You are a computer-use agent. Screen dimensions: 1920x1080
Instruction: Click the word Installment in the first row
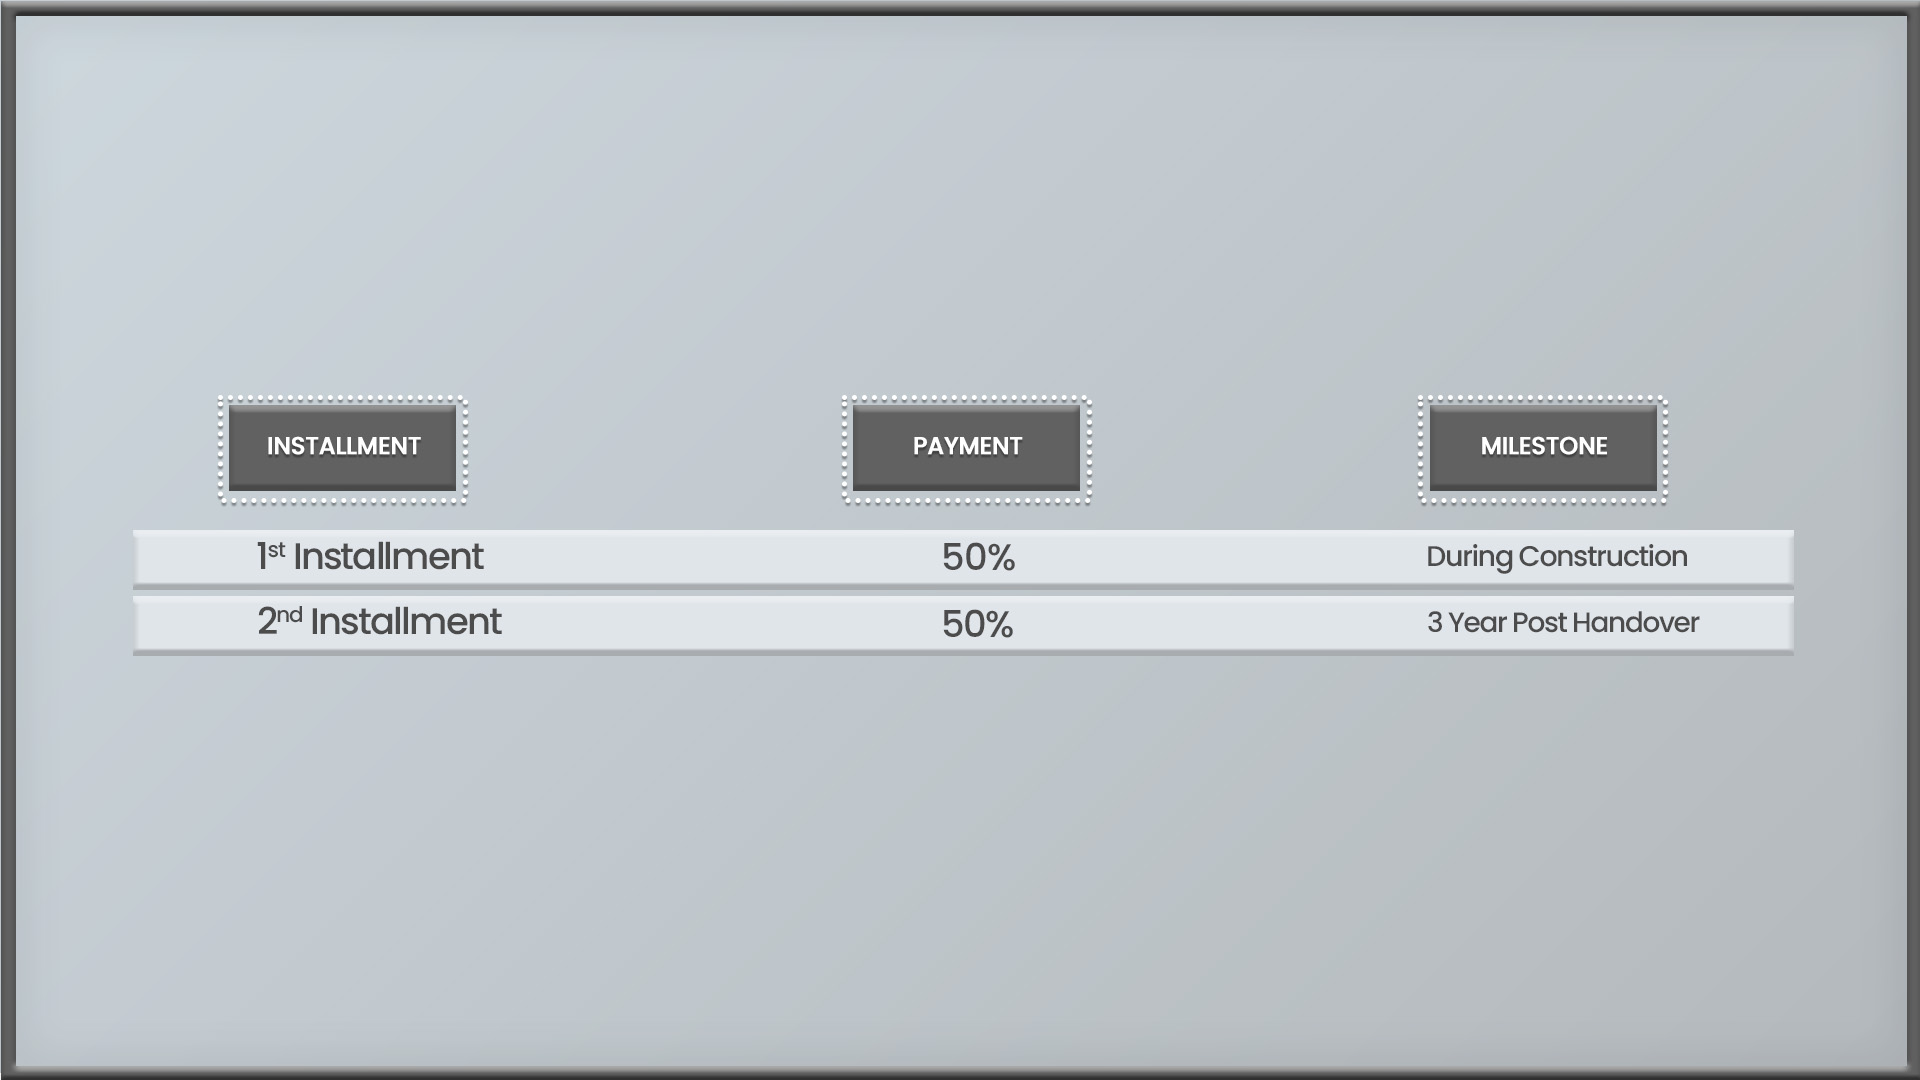(388, 556)
